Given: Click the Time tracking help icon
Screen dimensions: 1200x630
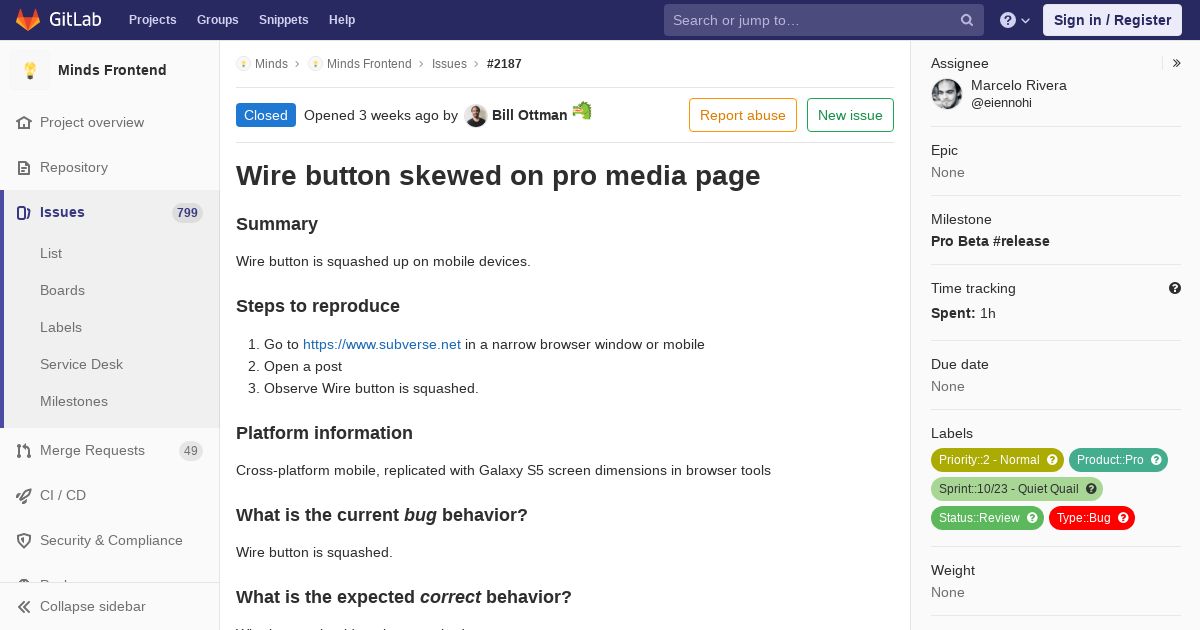Looking at the screenshot, I should 1175,288.
